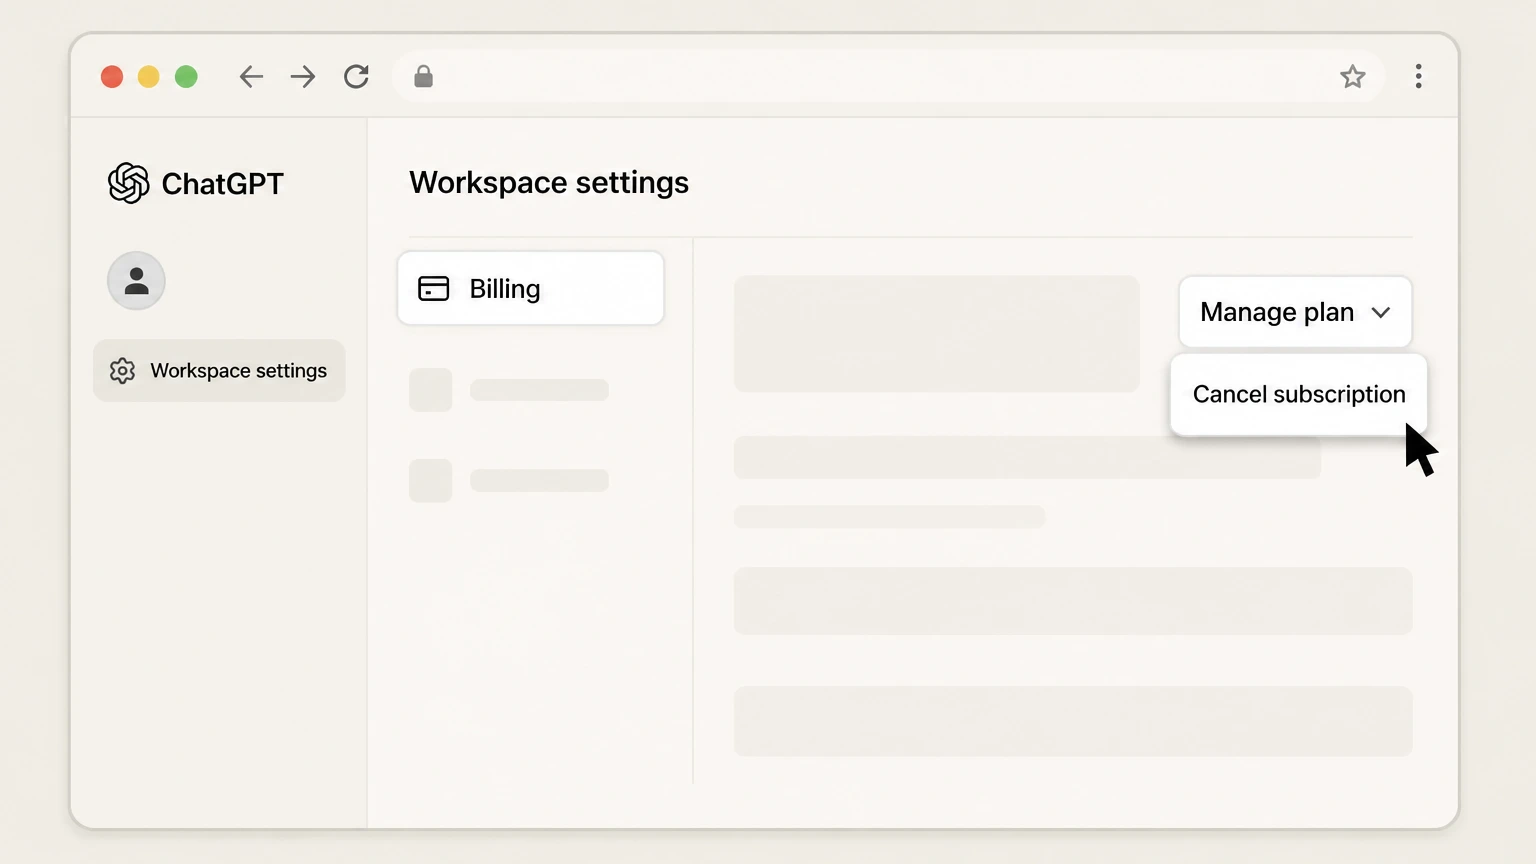Click the chevron on Manage plan
1536x864 pixels.
1381,313
